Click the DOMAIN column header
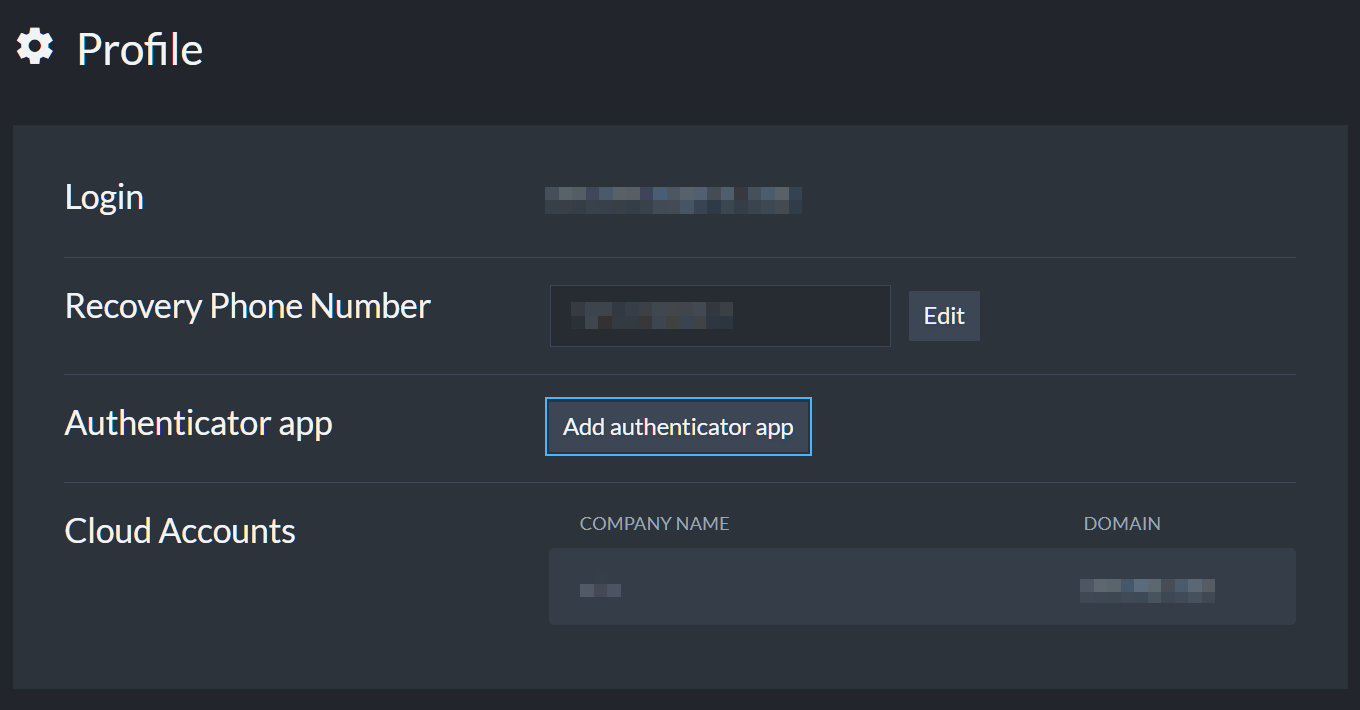This screenshot has width=1360, height=710. tap(1122, 524)
